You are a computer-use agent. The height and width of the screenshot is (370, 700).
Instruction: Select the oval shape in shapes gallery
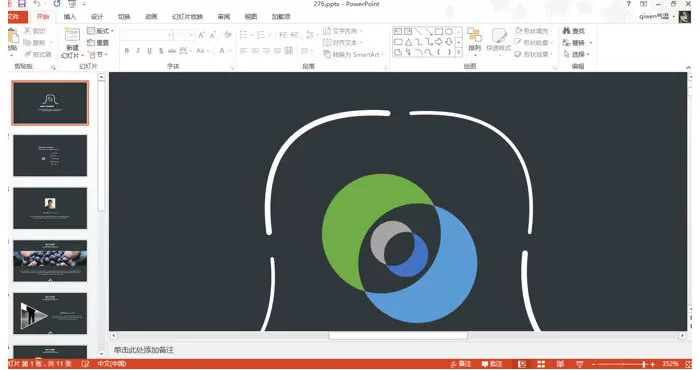[x=449, y=32]
